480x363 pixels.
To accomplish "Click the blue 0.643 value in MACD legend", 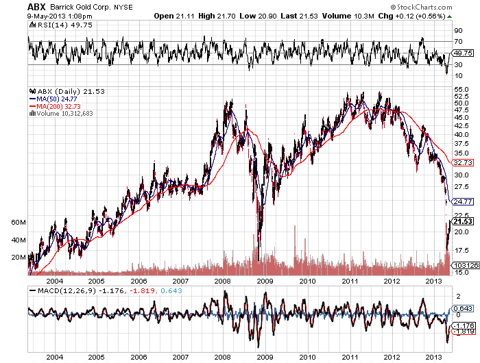I will pyautogui.click(x=171, y=291).
